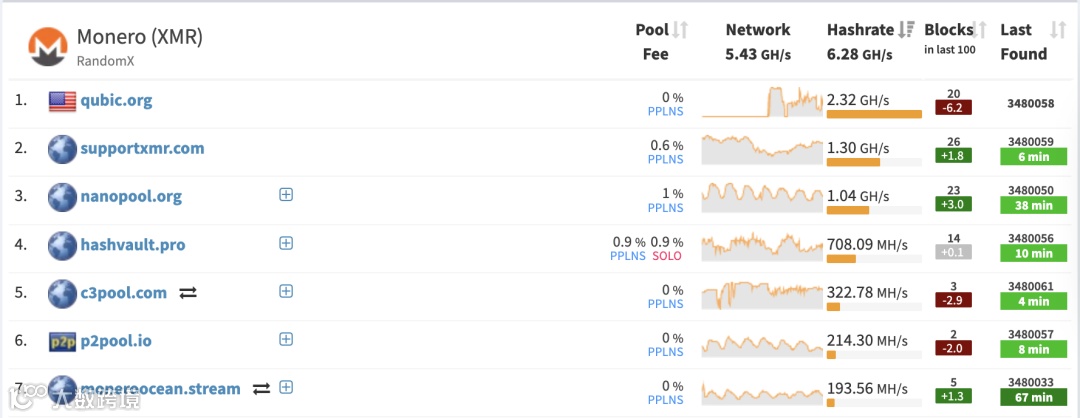Click the swap arrows icon beside moneroocean.stream
The width and height of the screenshot is (1080, 418).
click(x=261, y=388)
